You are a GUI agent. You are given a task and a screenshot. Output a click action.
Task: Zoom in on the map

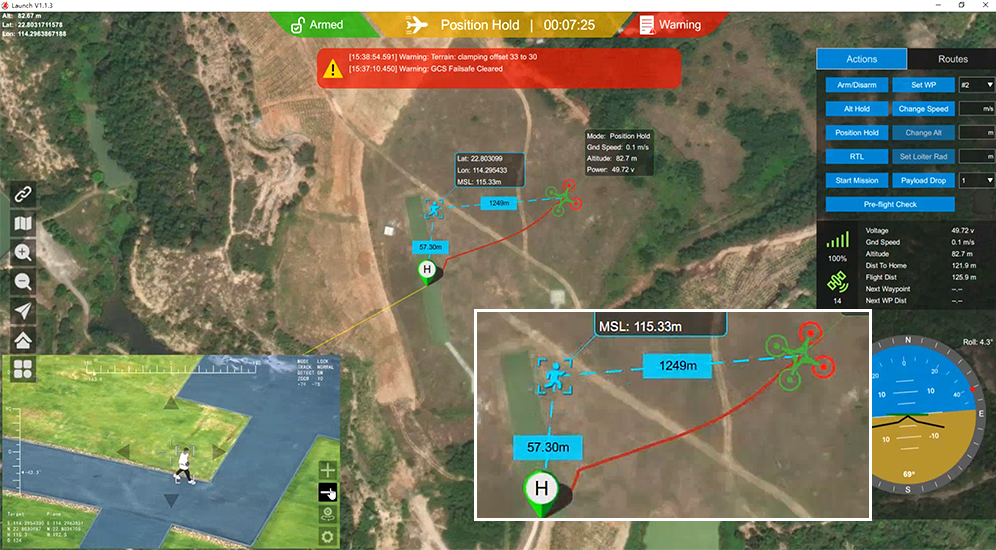[x=24, y=253]
